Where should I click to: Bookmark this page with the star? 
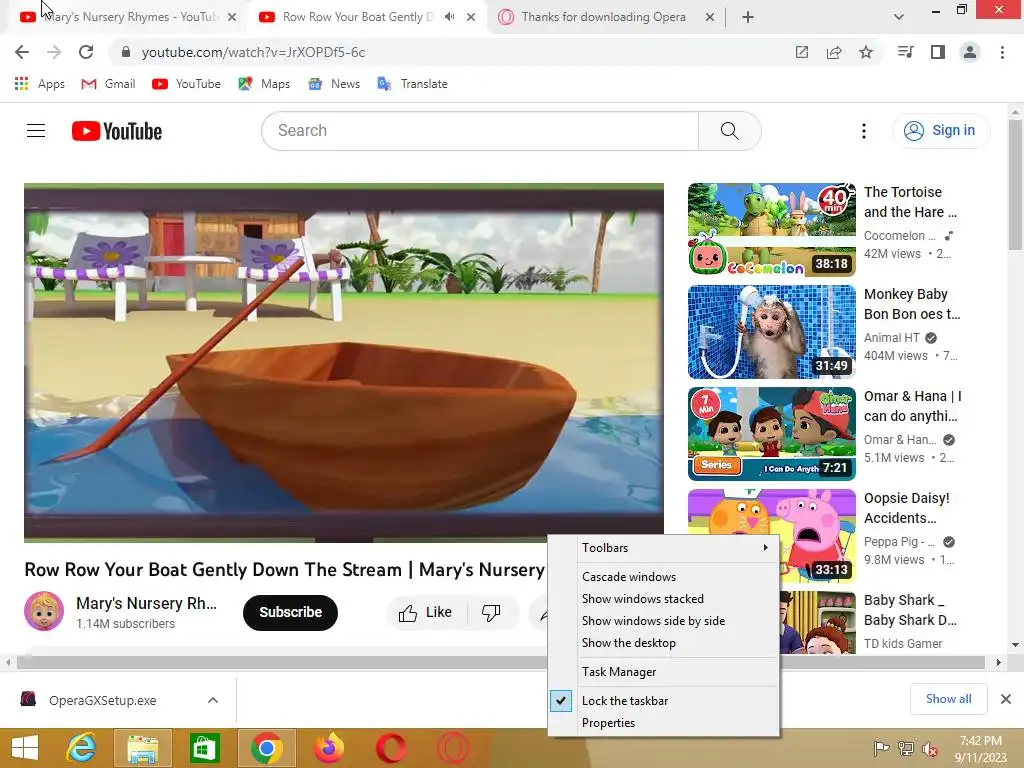[866, 52]
